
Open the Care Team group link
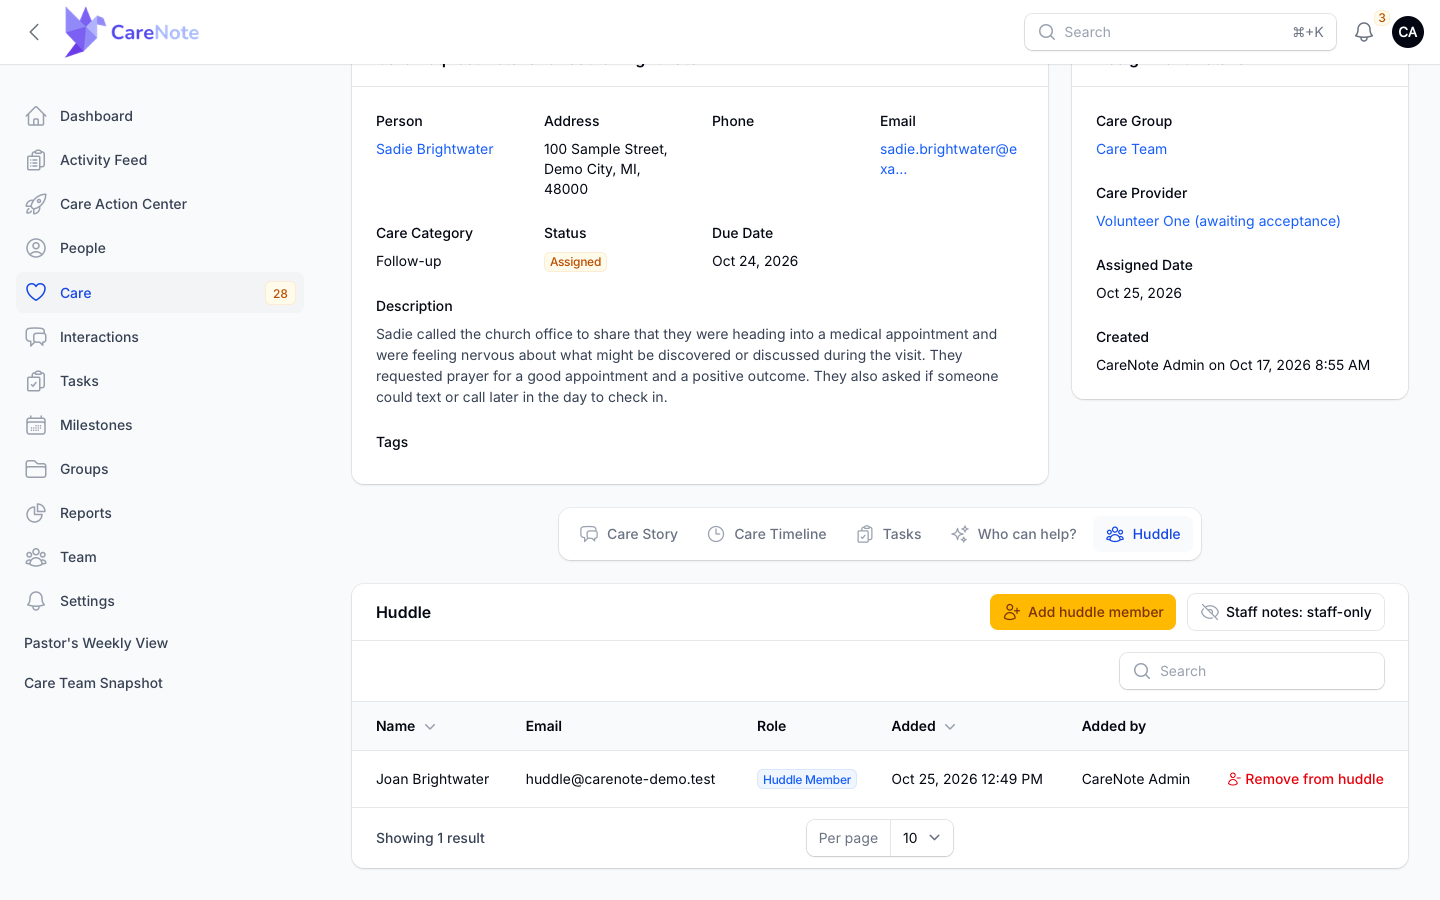[1131, 149]
